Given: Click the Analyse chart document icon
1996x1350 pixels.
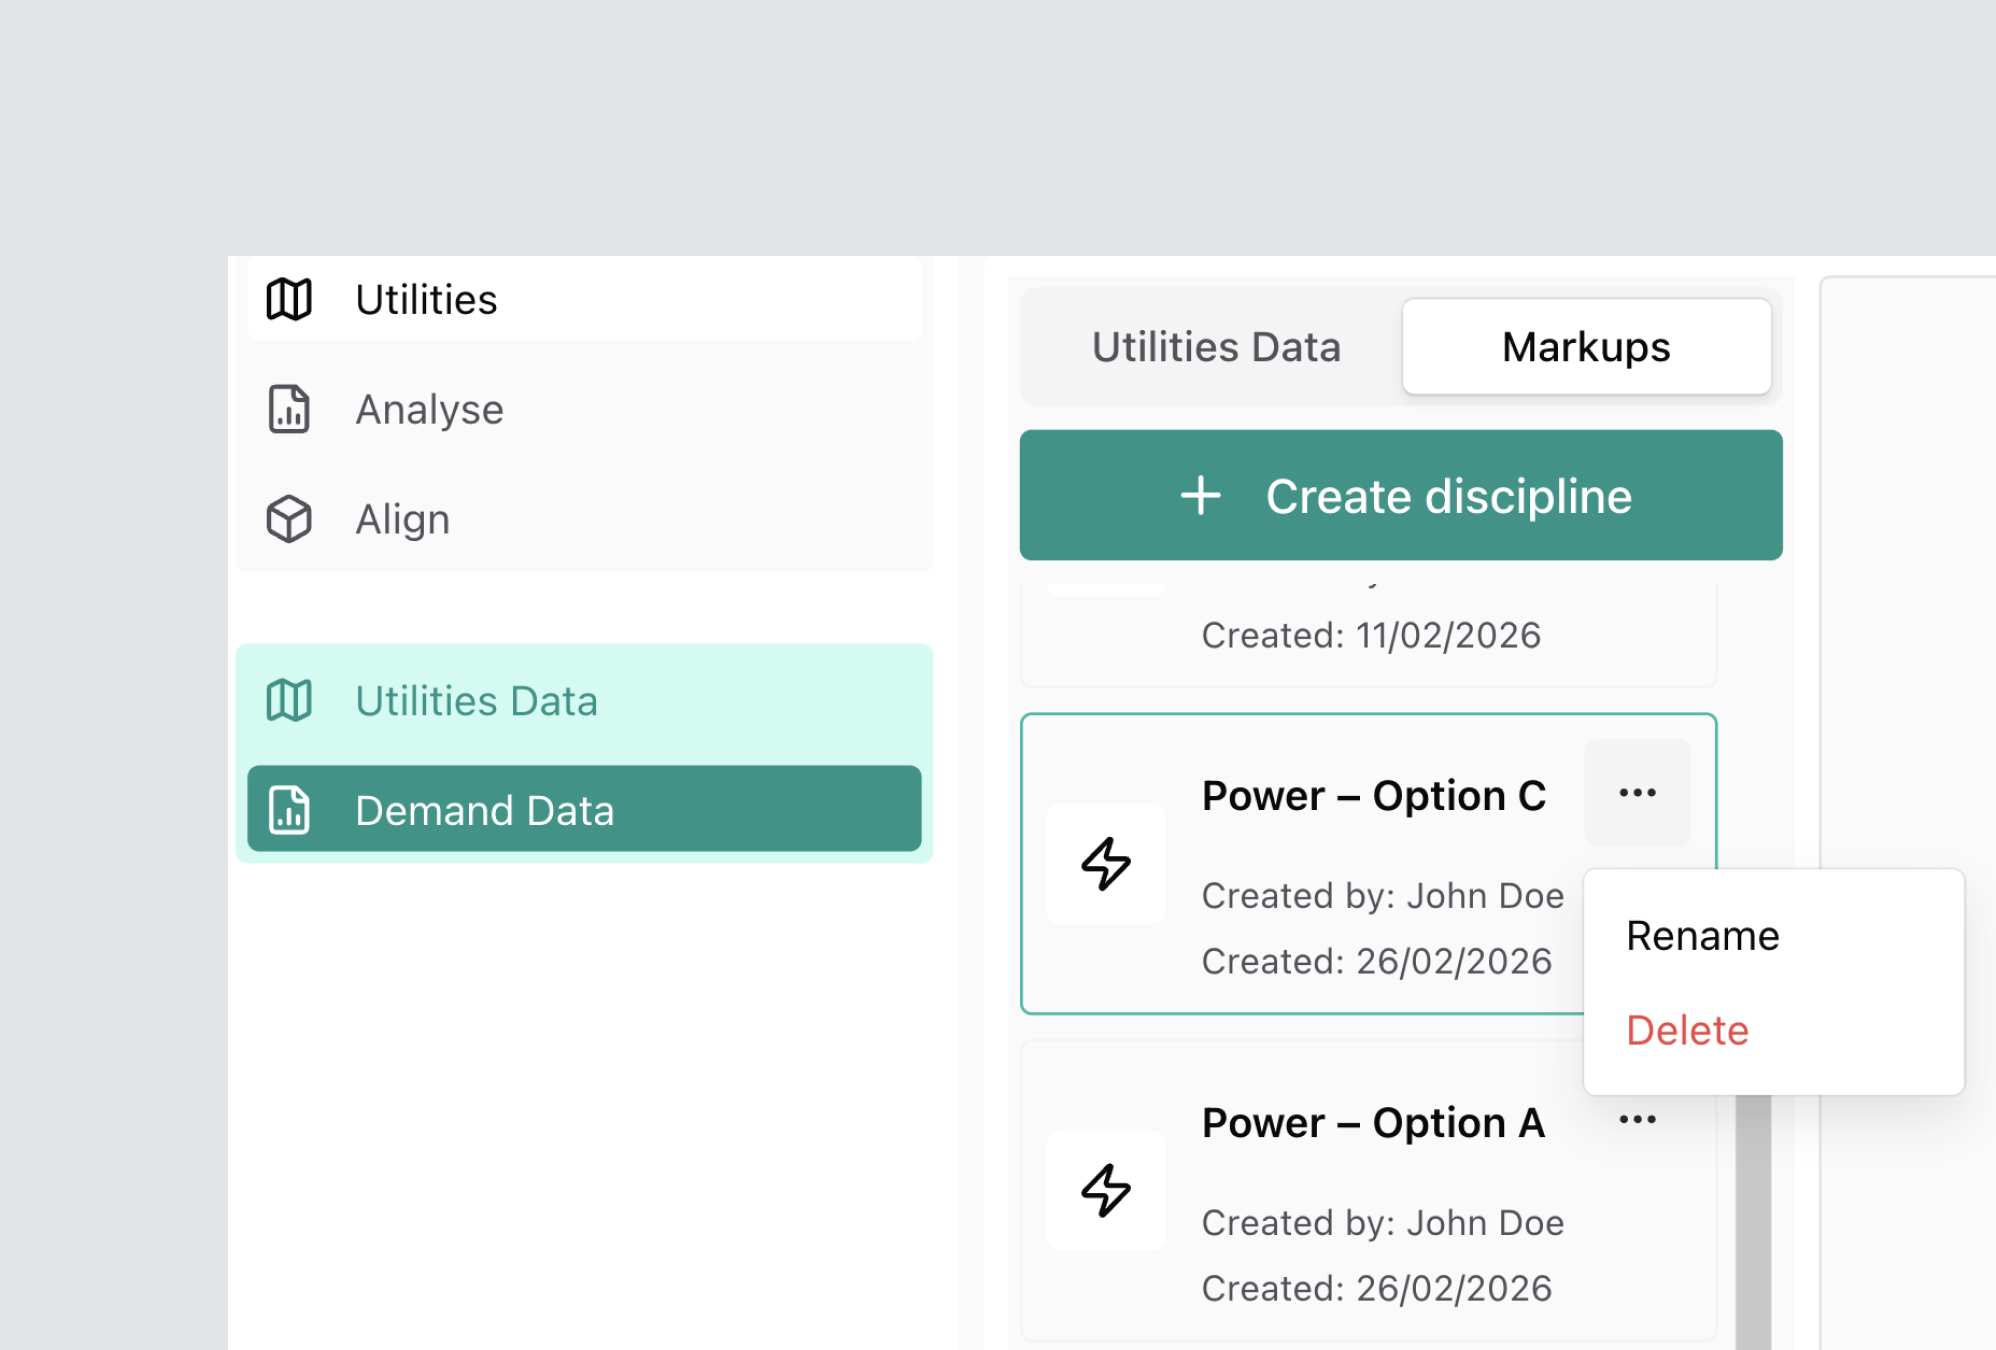Looking at the screenshot, I should (x=289, y=409).
